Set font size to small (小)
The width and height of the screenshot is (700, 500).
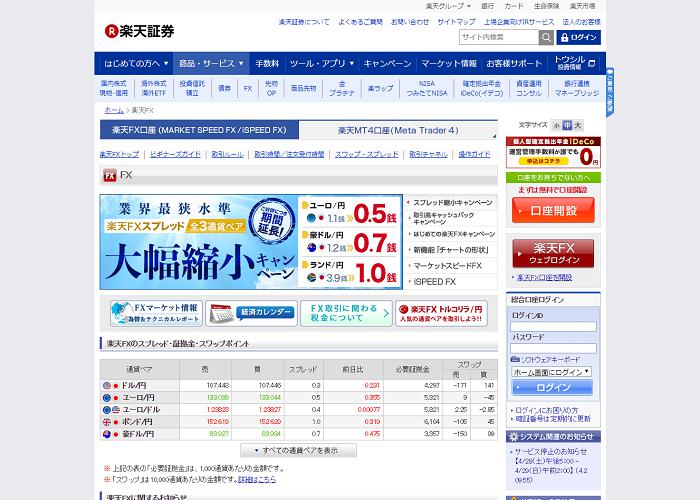point(556,125)
